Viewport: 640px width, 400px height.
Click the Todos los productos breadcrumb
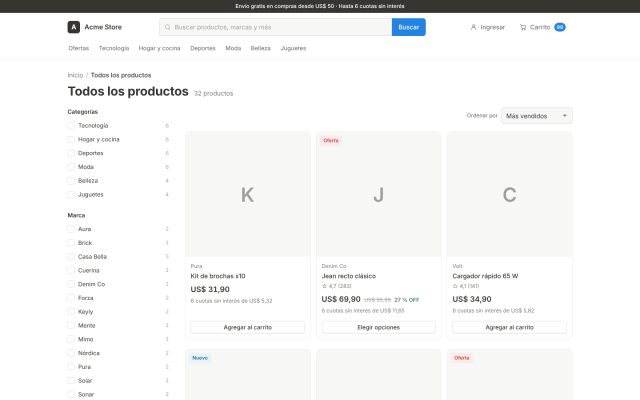click(121, 75)
